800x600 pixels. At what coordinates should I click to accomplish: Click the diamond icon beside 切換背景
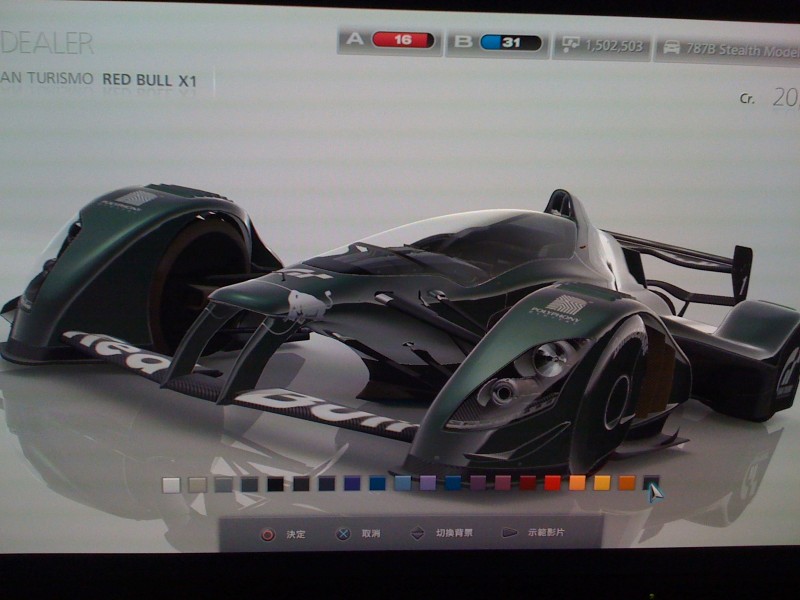(x=417, y=533)
